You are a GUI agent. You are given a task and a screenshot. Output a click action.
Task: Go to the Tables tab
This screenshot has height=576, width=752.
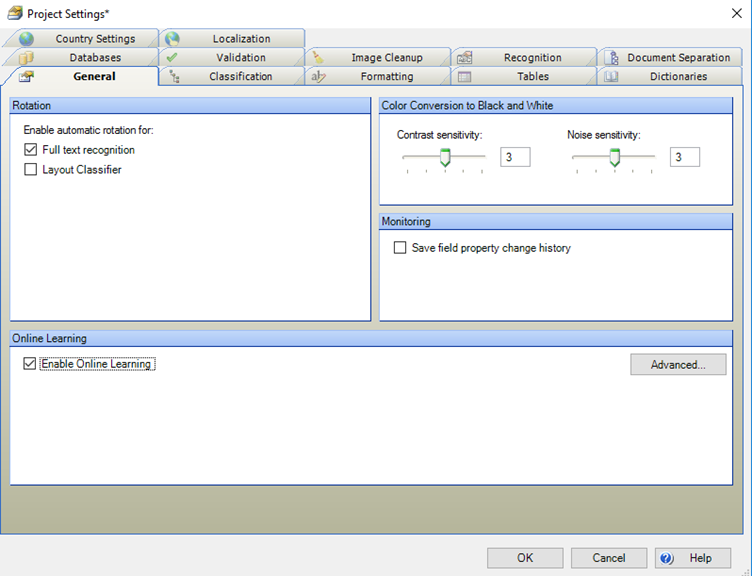coord(532,76)
